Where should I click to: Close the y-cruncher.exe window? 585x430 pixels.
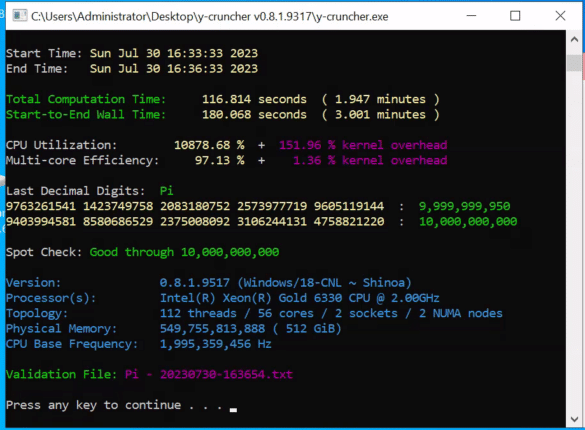(x=560, y=16)
